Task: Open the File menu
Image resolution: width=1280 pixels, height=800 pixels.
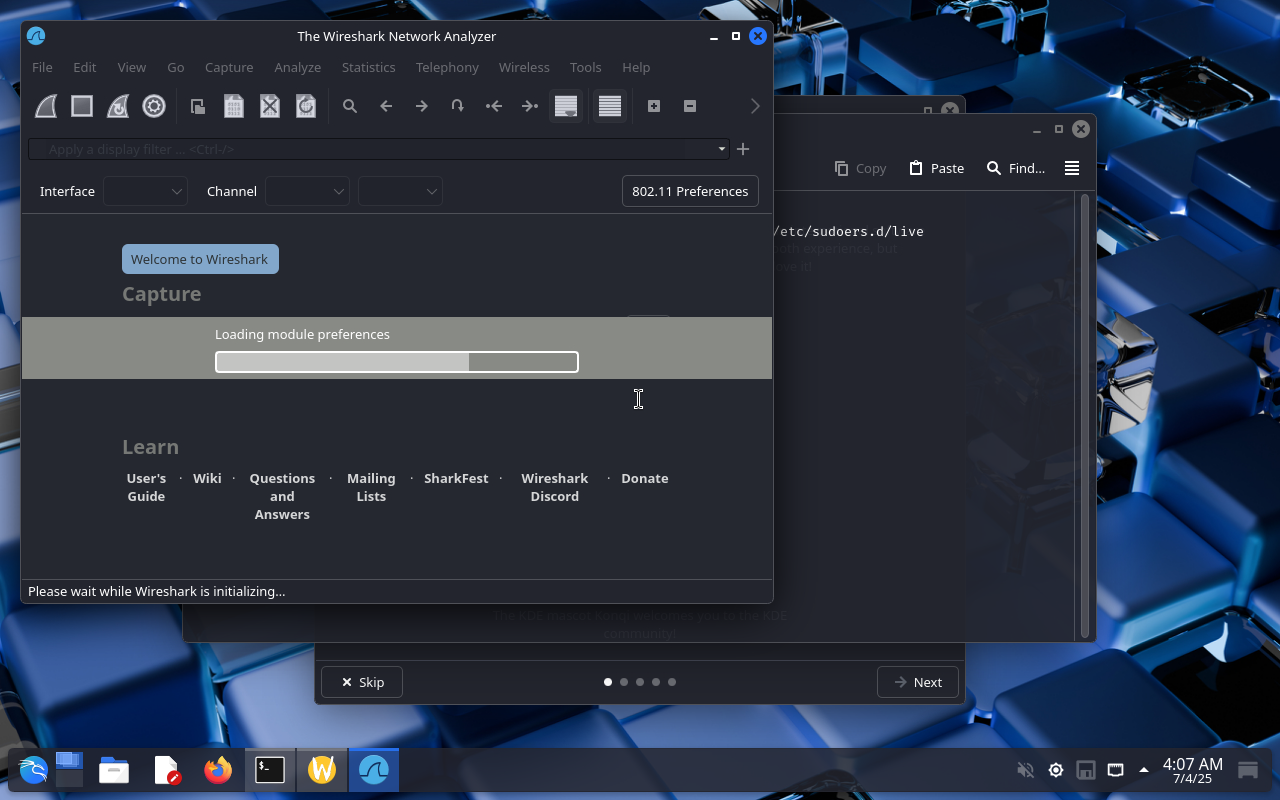Action: click(42, 67)
